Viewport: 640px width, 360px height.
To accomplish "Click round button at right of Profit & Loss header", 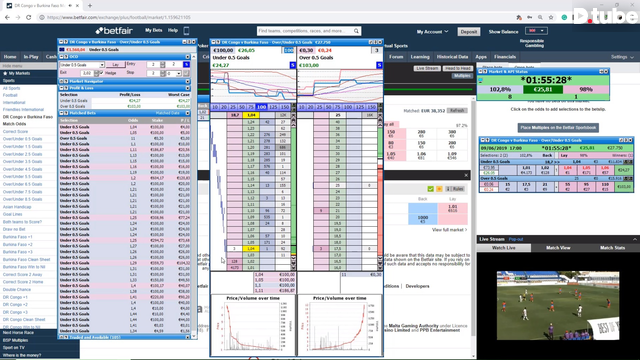I will 188,88.
